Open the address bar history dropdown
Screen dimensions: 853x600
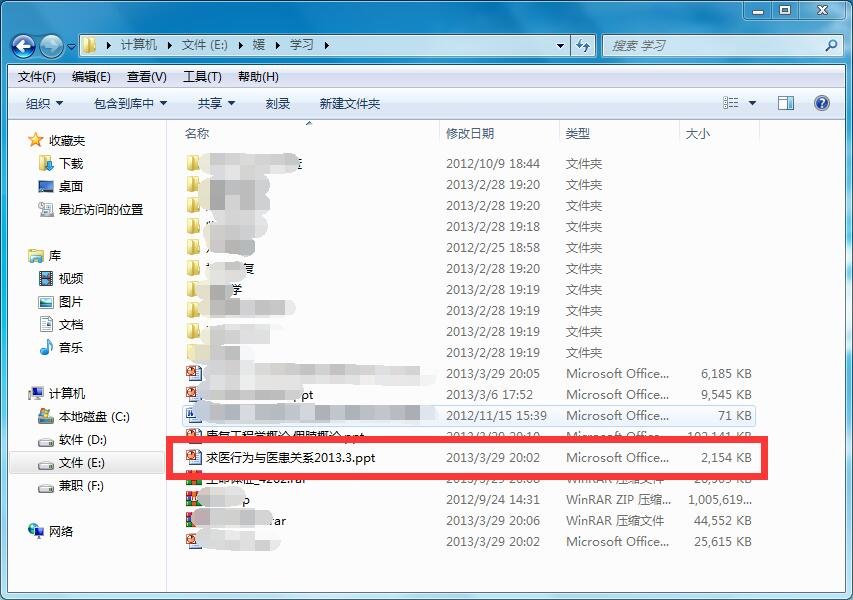560,46
